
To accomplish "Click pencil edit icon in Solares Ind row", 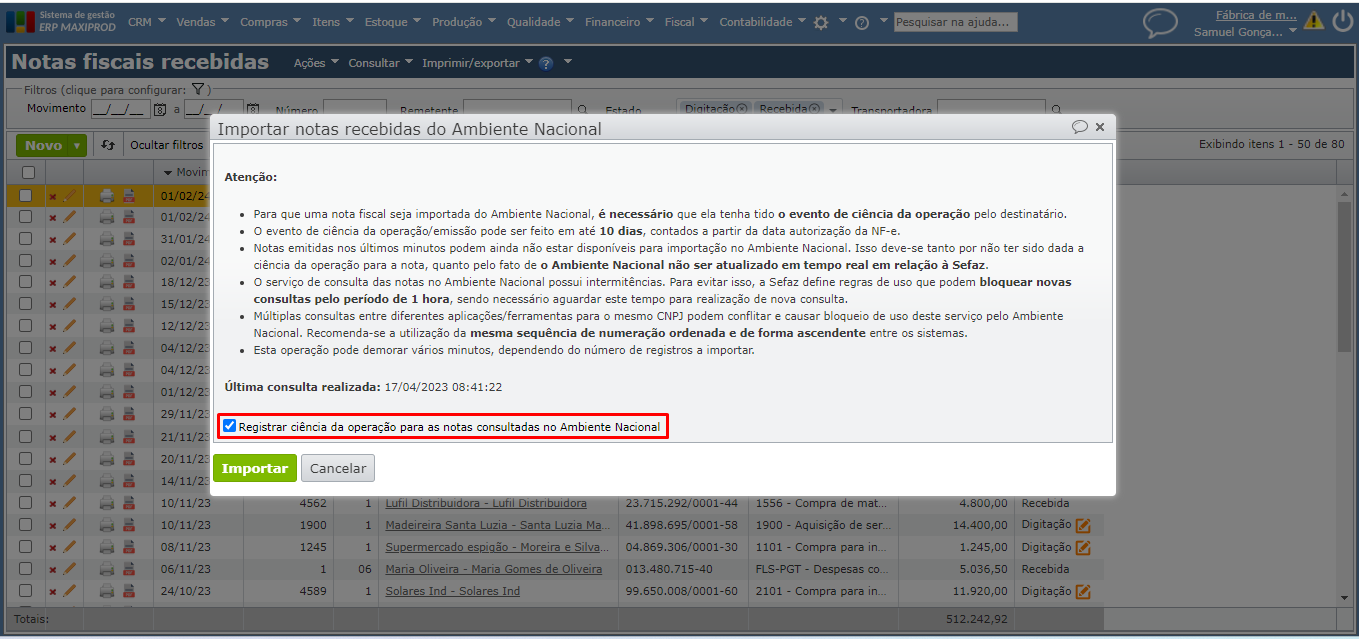I will pyautogui.click(x=69, y=591).
